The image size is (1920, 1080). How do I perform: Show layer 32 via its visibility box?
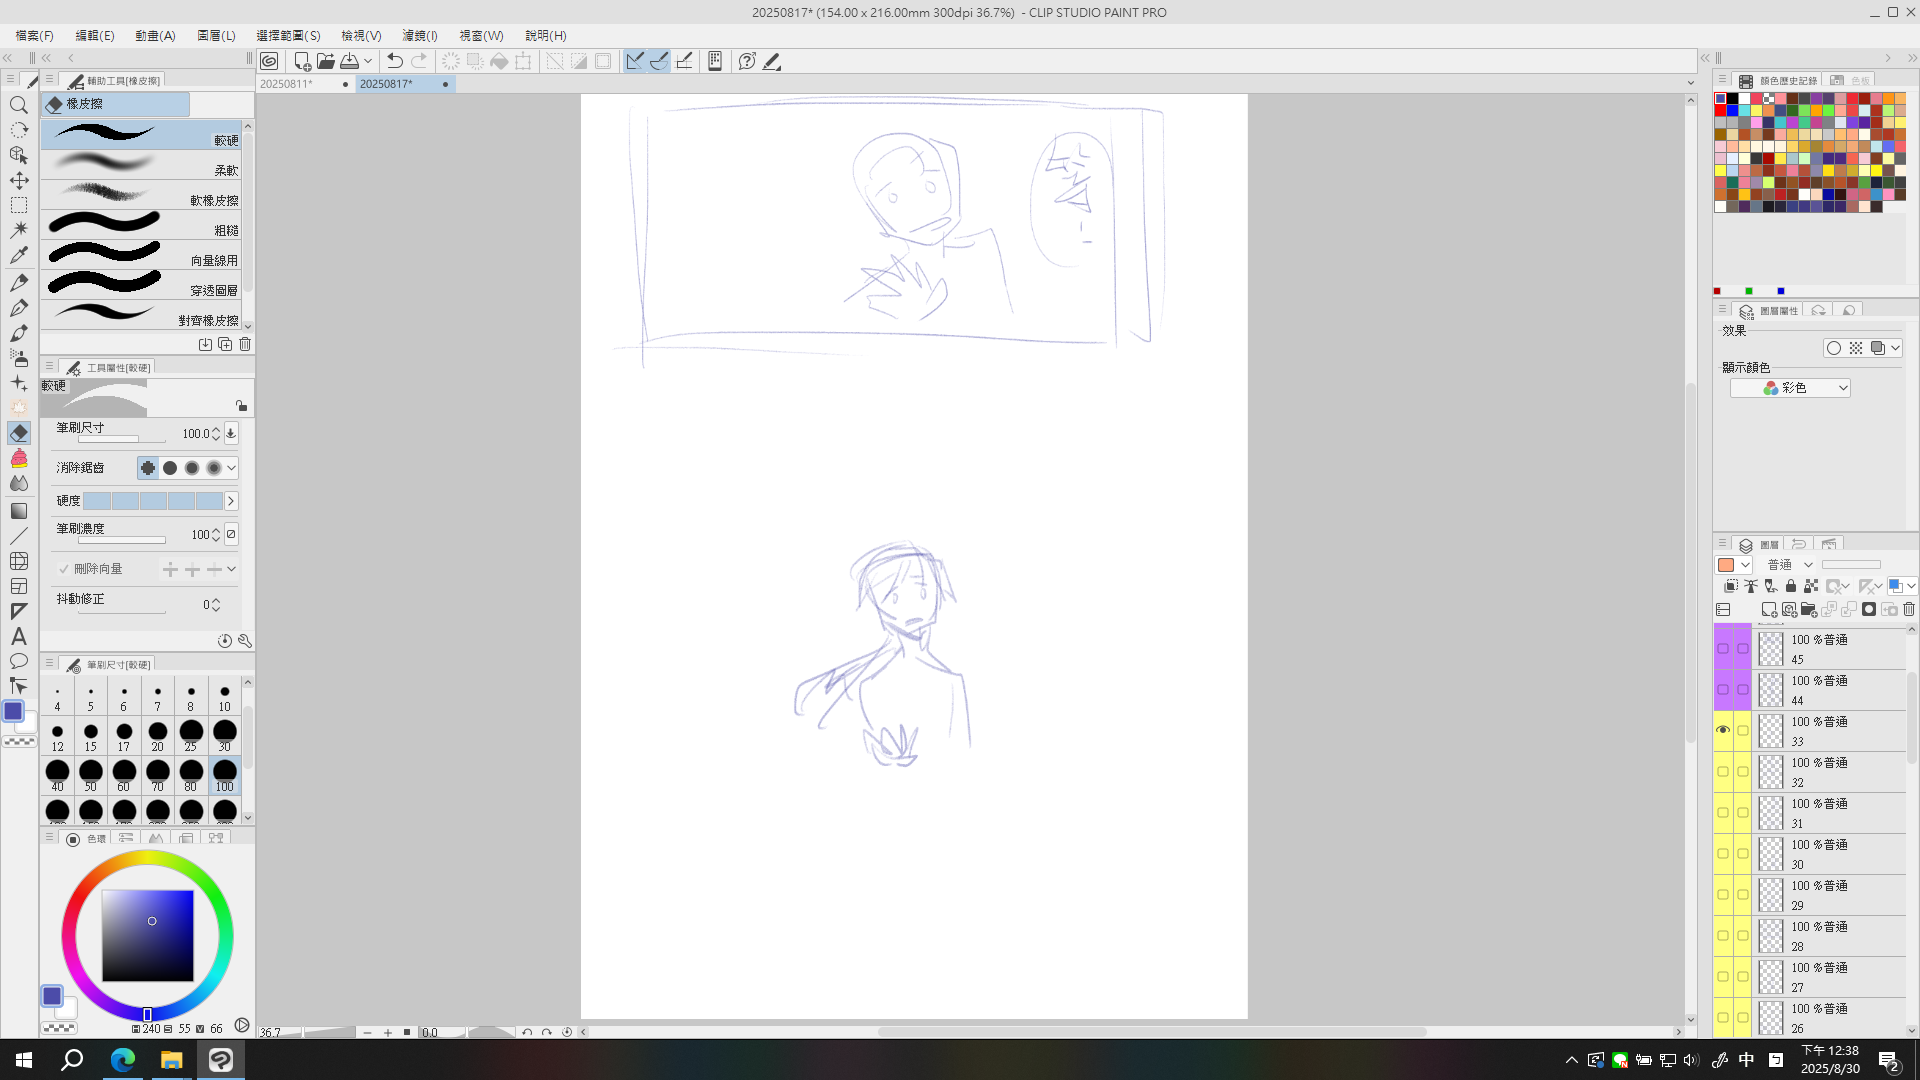click(x=1722, y=771)
